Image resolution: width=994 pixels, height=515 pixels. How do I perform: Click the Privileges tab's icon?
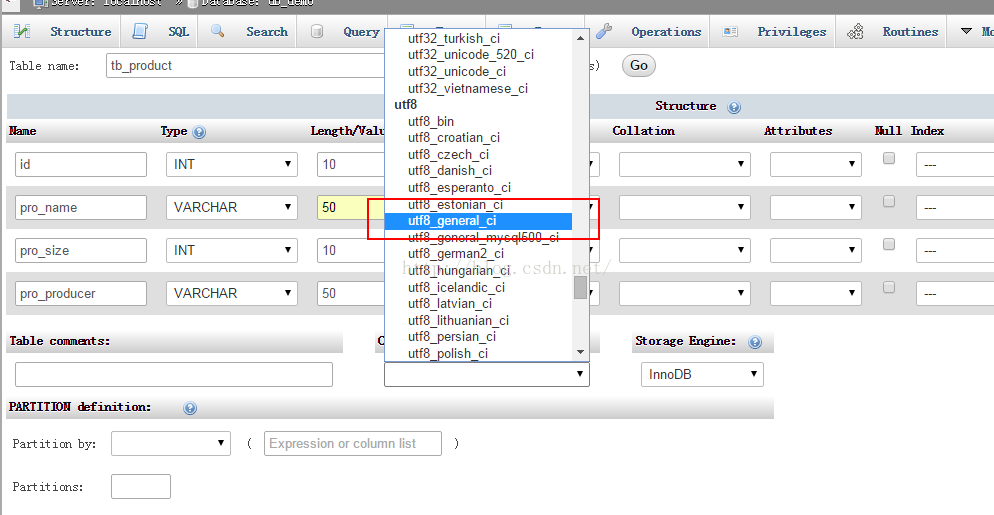pyautogui.click(x=731, y=32)
